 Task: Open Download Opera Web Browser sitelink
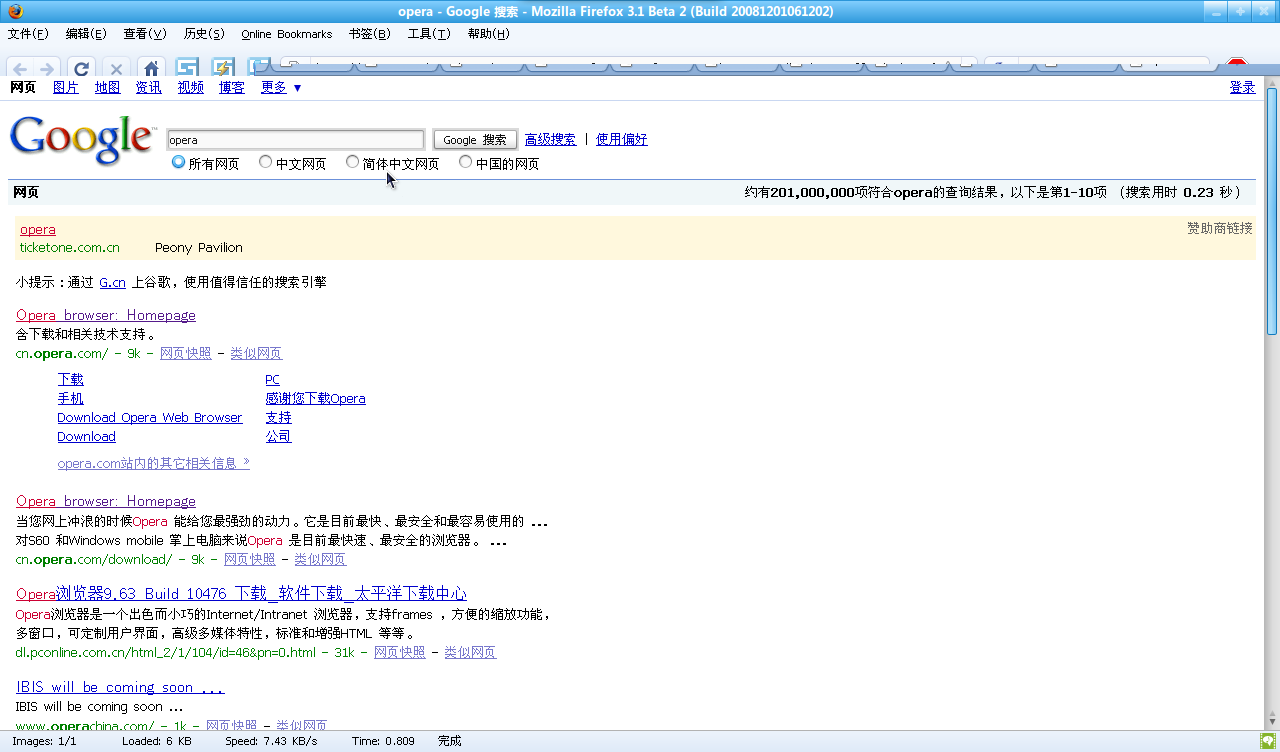tap(150, 418)
